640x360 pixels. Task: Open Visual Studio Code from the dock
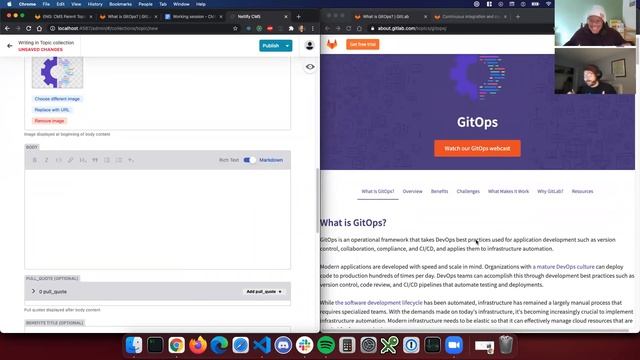point(262,345)
